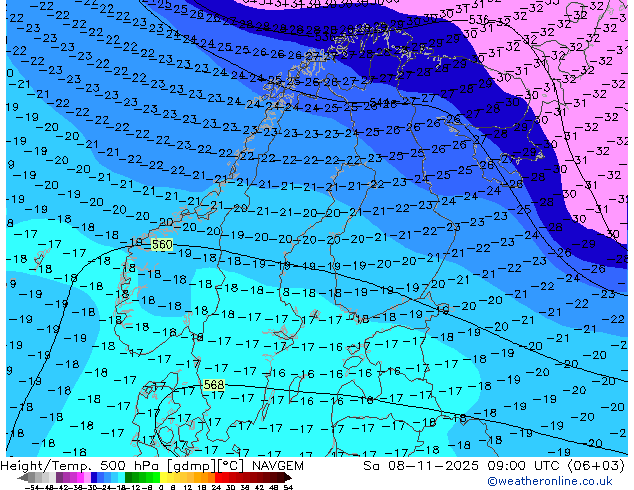Screen dimensions: 634x490
Task: Click the 54 legend scale maximum value
Action: pyautogui.click(x=288, y=487)
